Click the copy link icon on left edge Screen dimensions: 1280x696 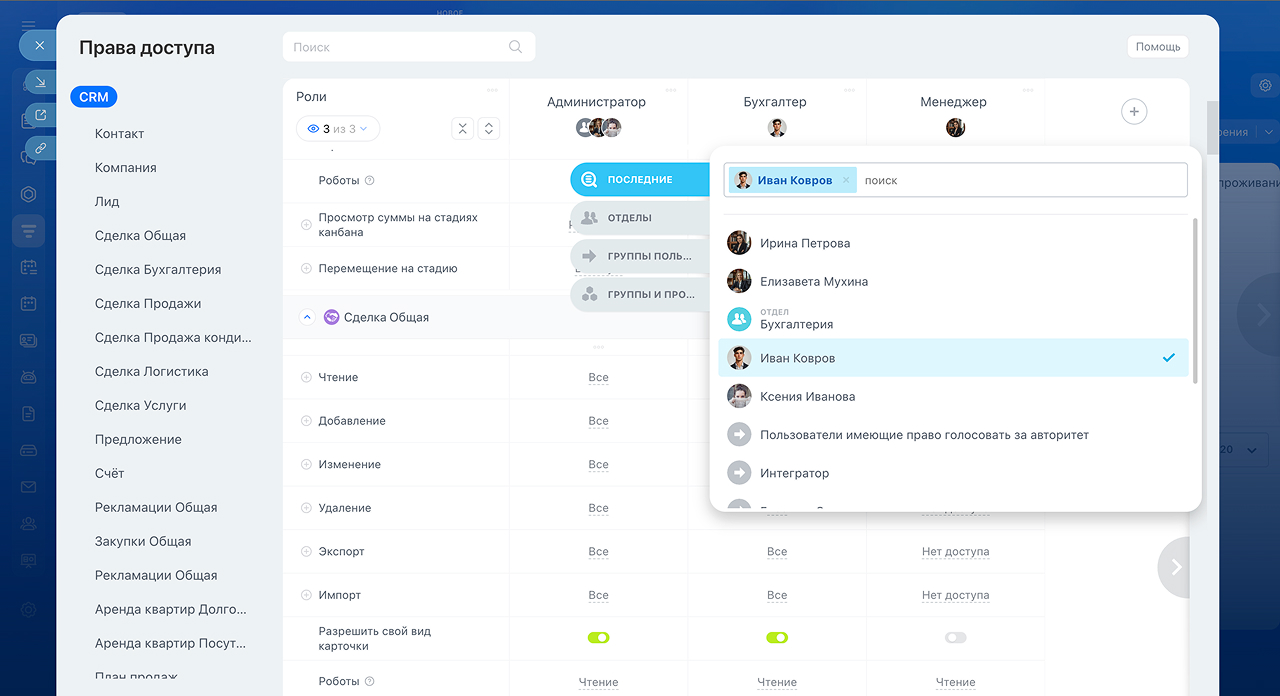pos(40,148)
